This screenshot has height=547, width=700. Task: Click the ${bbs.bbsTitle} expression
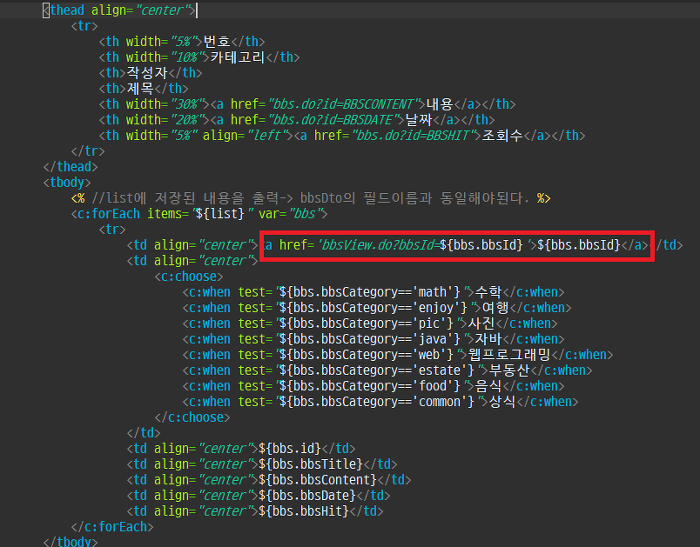[311, 464]
